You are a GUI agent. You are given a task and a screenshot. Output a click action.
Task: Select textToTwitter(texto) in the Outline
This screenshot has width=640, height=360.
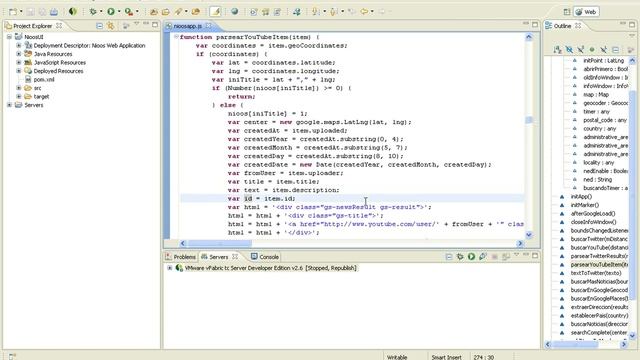[596, 273]
